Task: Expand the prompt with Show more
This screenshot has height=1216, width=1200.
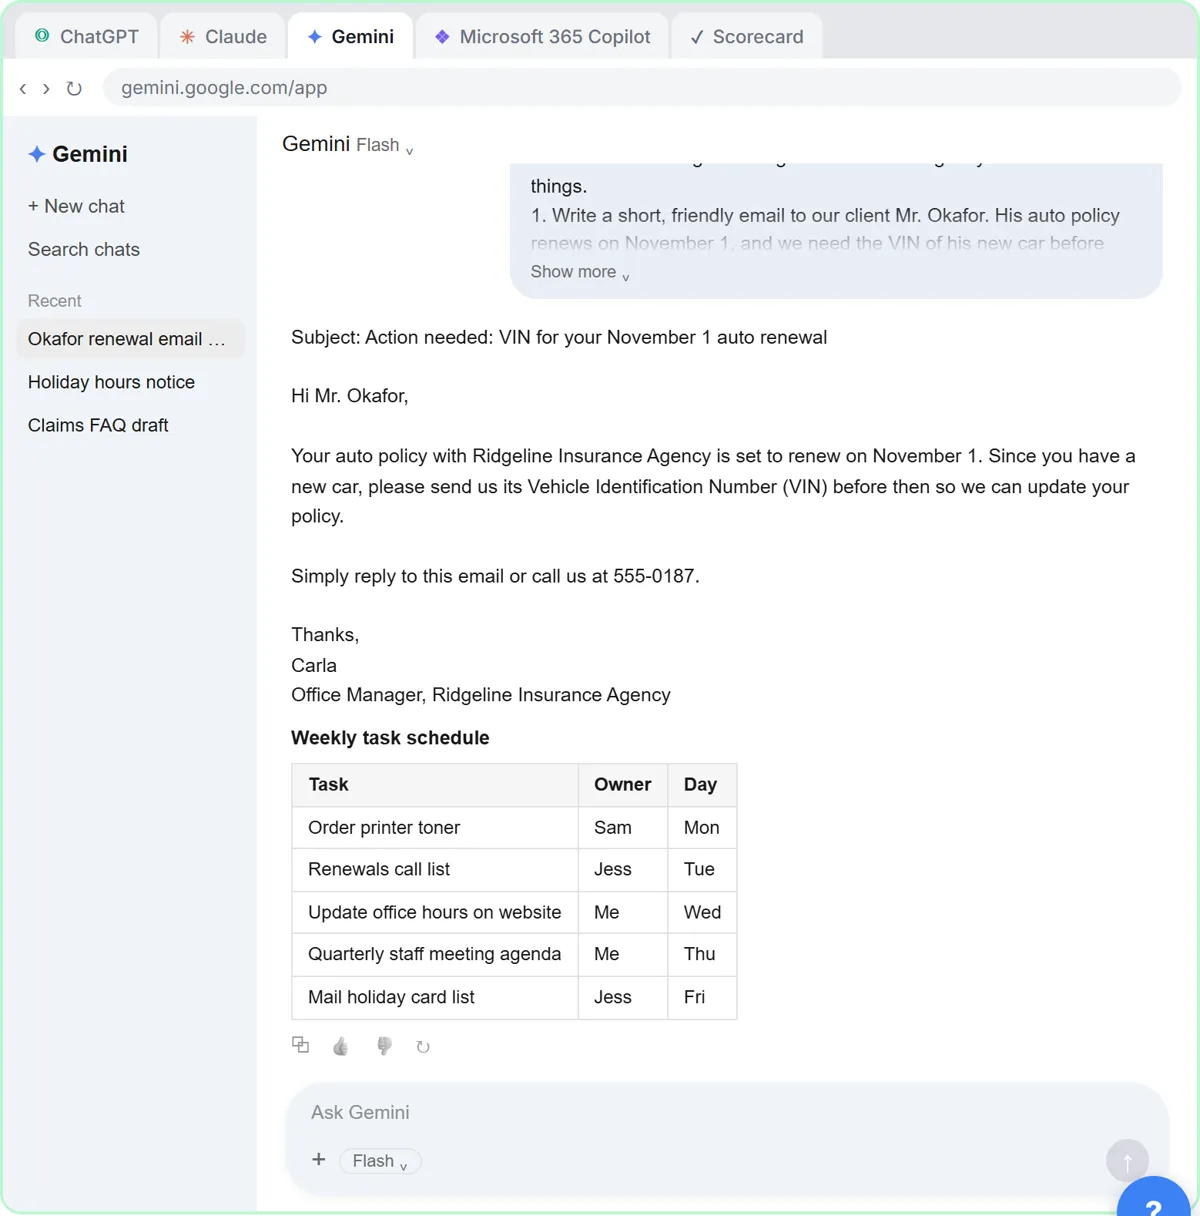Action: coord(580,272)
